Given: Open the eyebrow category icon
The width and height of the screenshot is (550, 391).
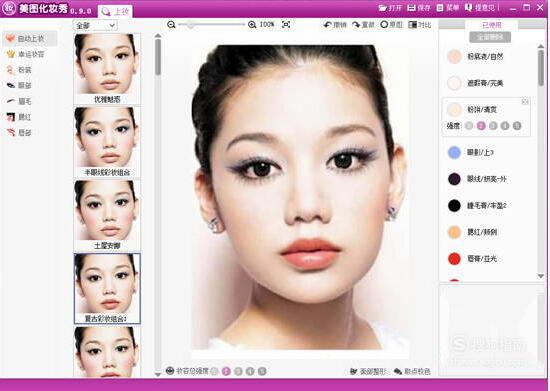Looking at the screenshot, I should 11,101.
